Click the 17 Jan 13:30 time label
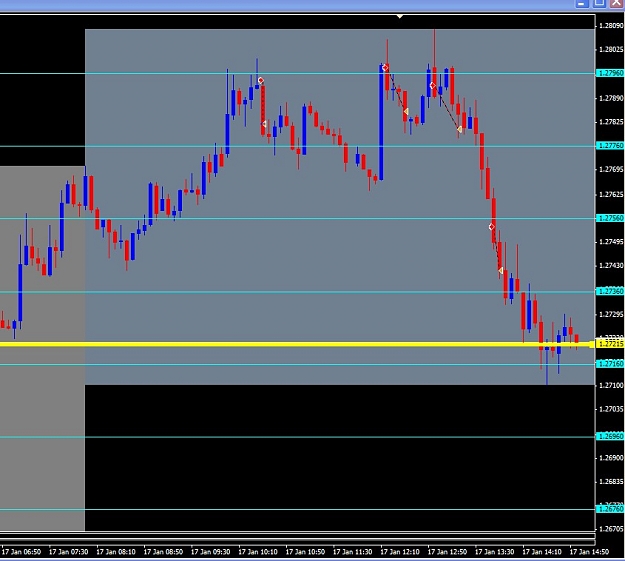 pos(495,552)
